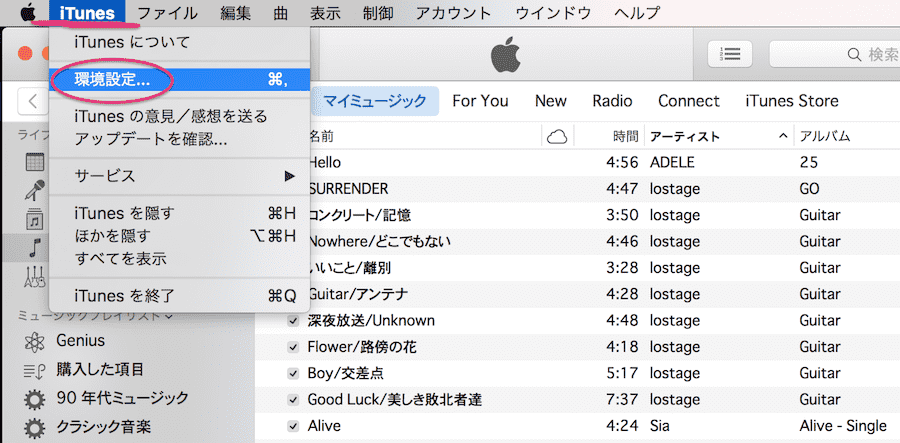Switch to the Radio tab
Image resolution: width=900 pixels, height=443 pixels.
[x=612, y=102]
